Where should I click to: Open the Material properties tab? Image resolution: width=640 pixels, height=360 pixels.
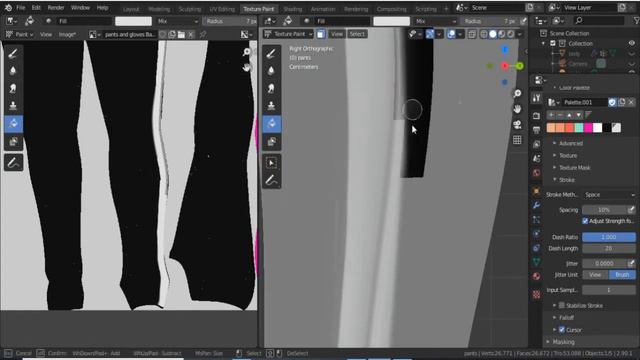(x=536, y=276)
